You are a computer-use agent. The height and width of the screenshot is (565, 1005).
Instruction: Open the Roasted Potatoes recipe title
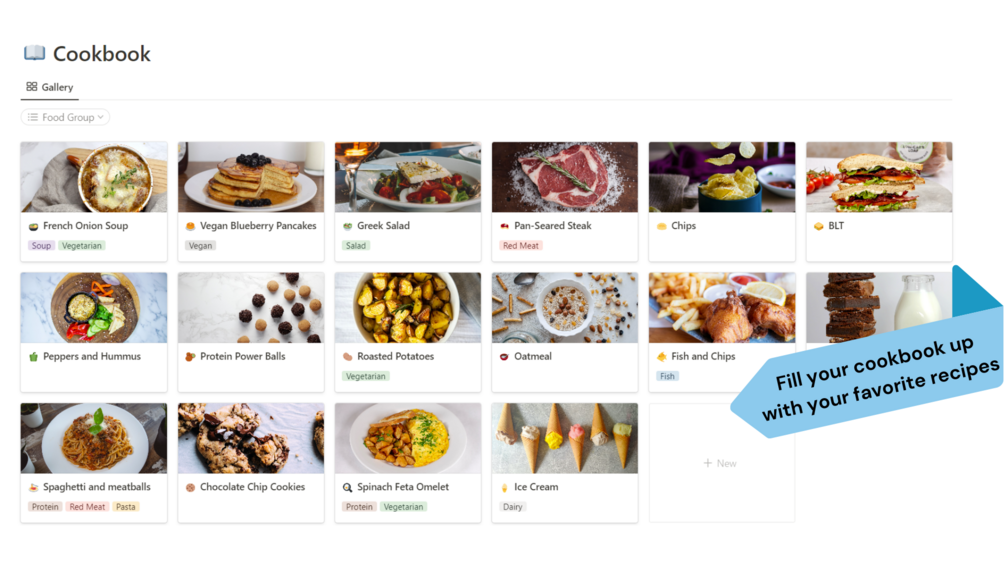coord(395,356)
